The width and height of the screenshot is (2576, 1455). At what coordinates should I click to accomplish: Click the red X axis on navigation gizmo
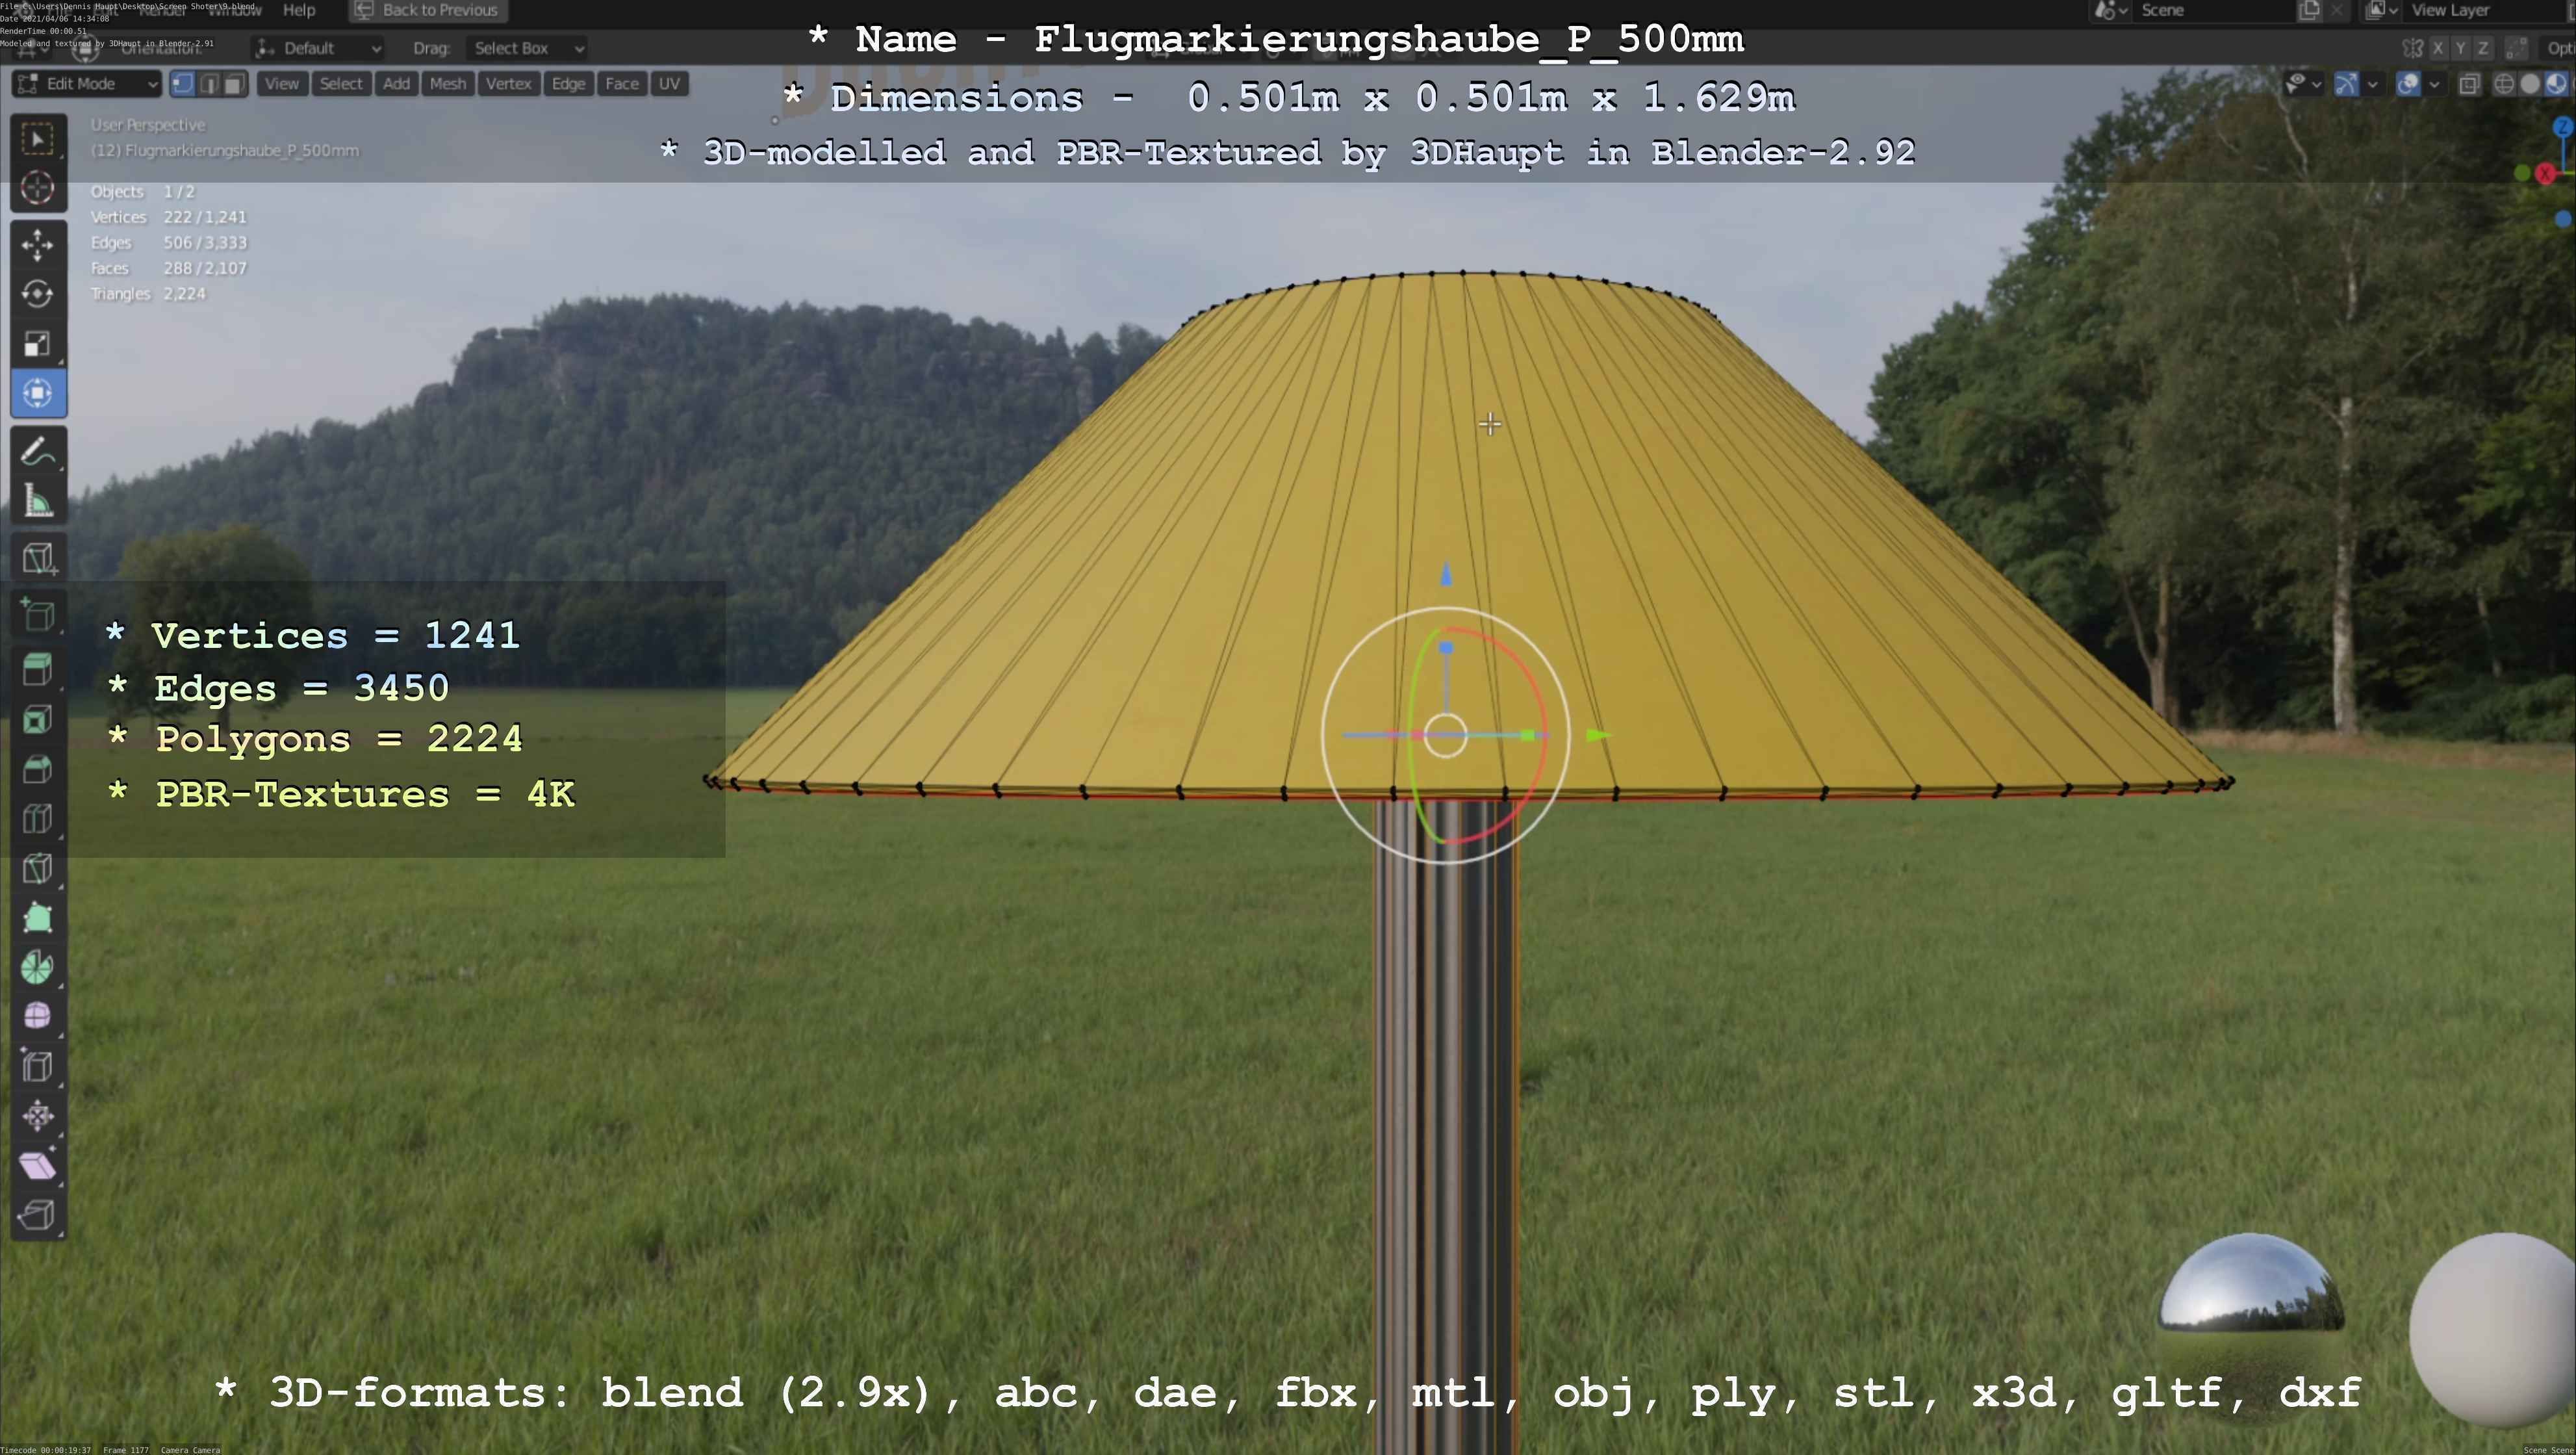pyautogui.click(x=2546, y=174)
